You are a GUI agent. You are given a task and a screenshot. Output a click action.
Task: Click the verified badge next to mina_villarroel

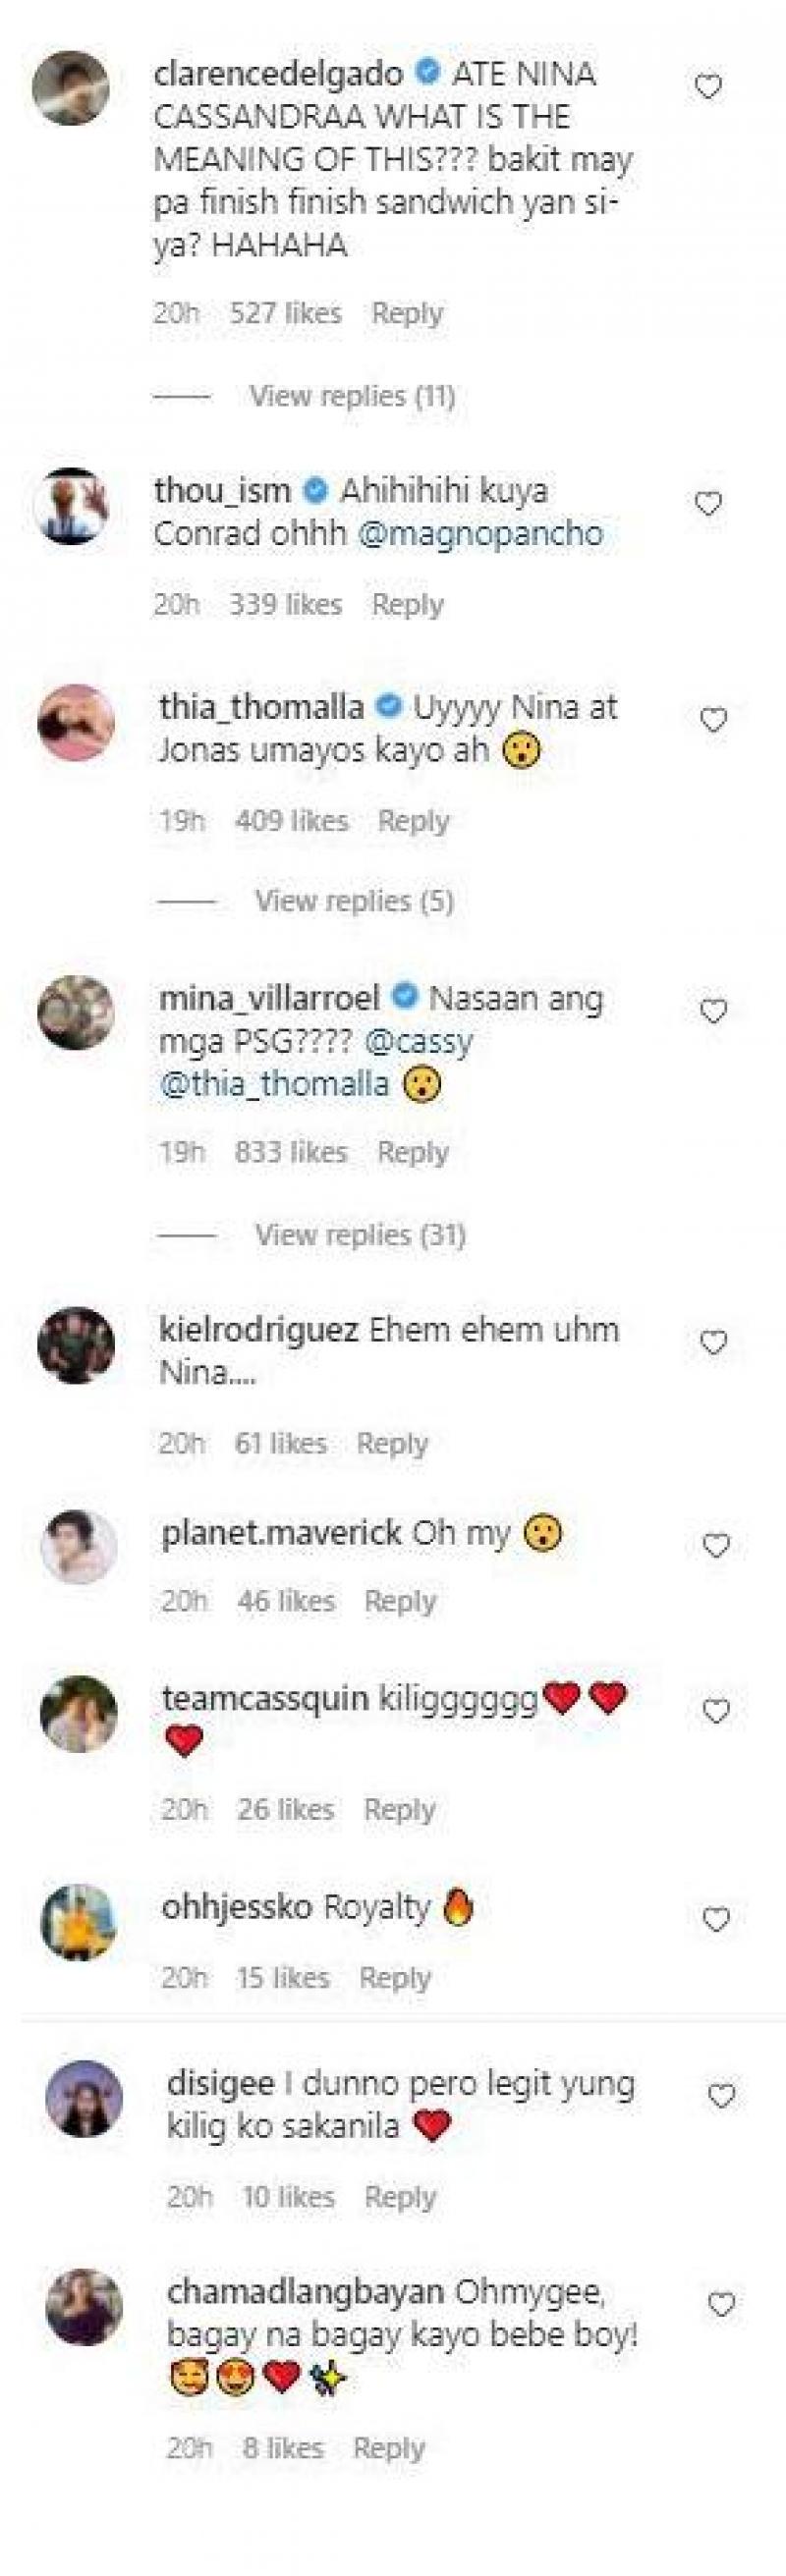(x=406, y=993)
